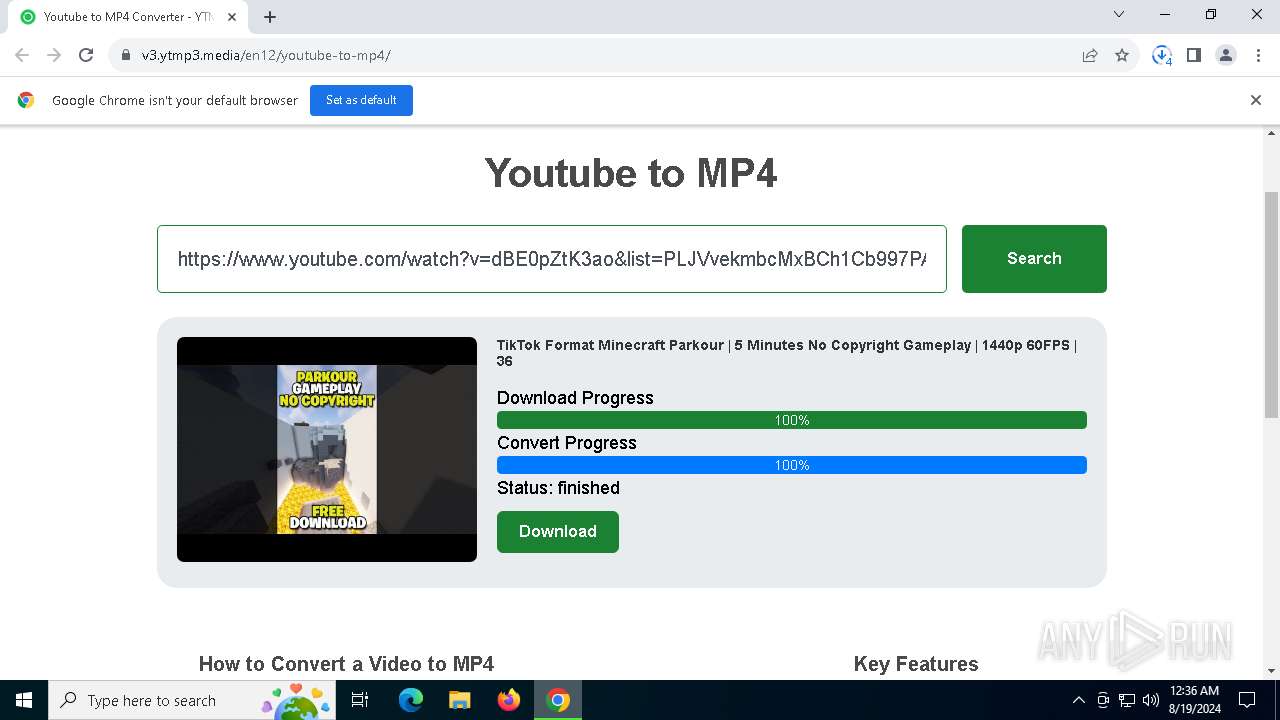Click the video title text
The width and height of the screenshot is (1280, 720).
point(787,353)
